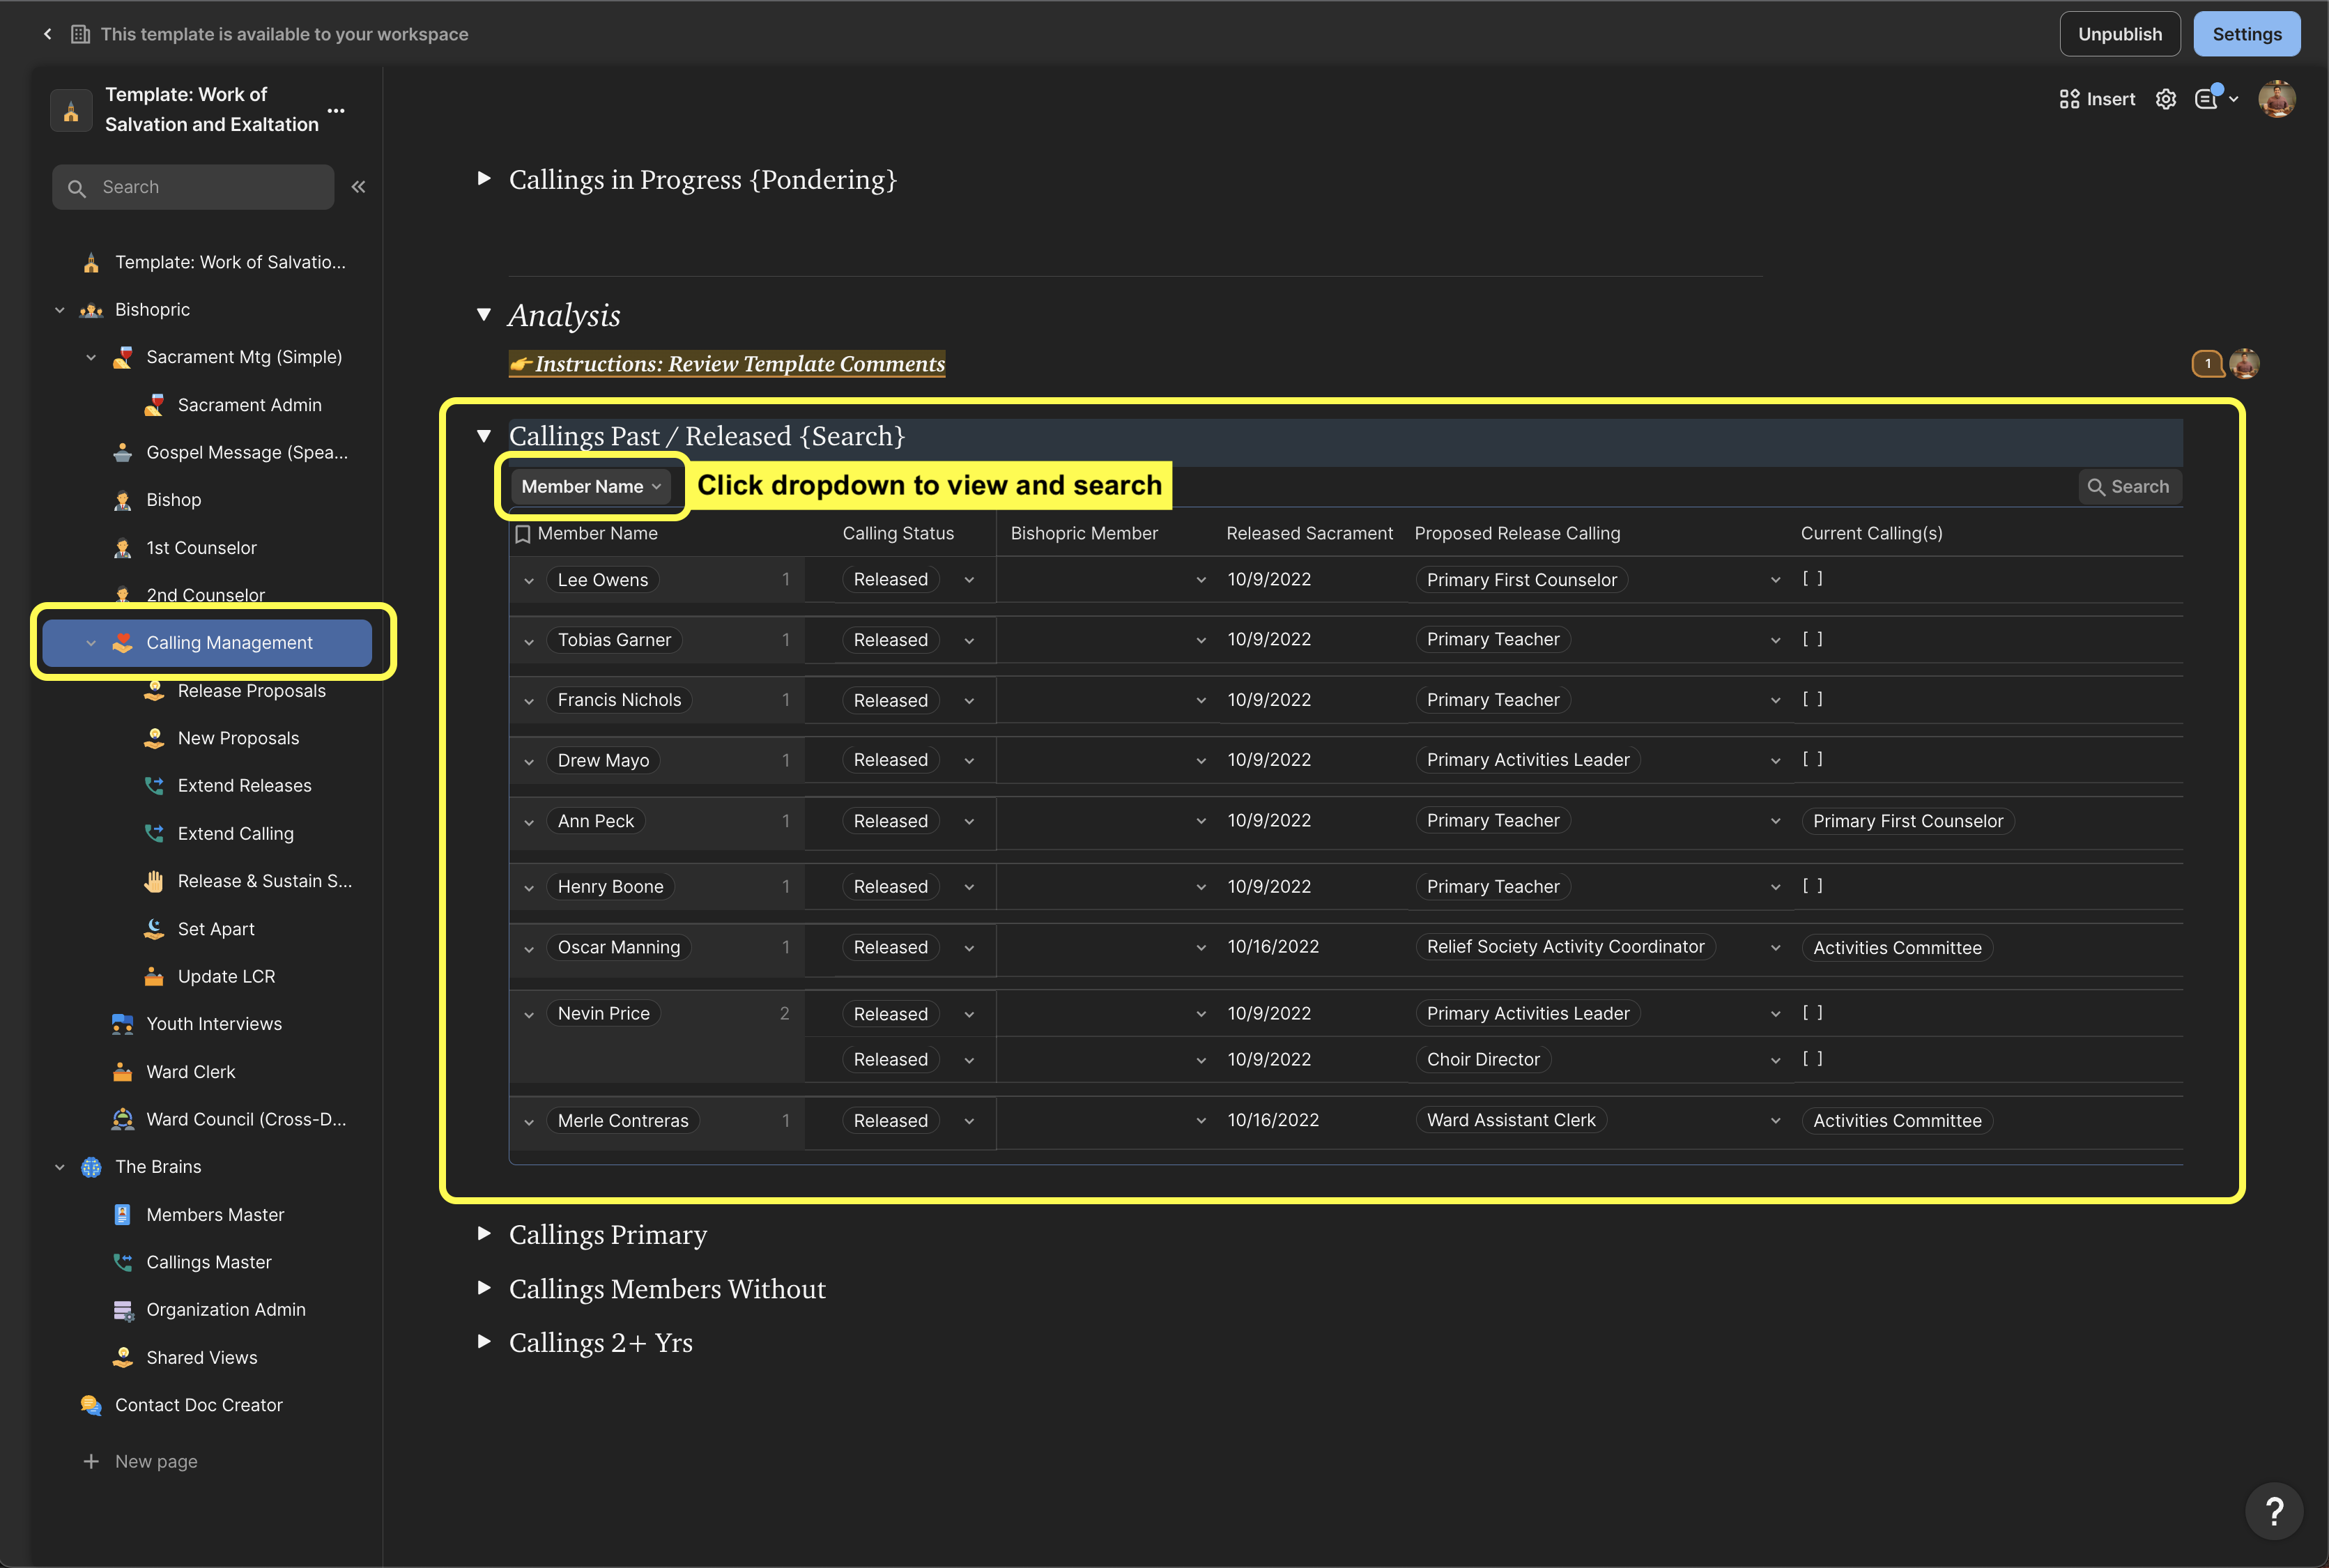2329x1568 pixels.
Task: Open help question mark button
Action: tap(2274, 1511)
